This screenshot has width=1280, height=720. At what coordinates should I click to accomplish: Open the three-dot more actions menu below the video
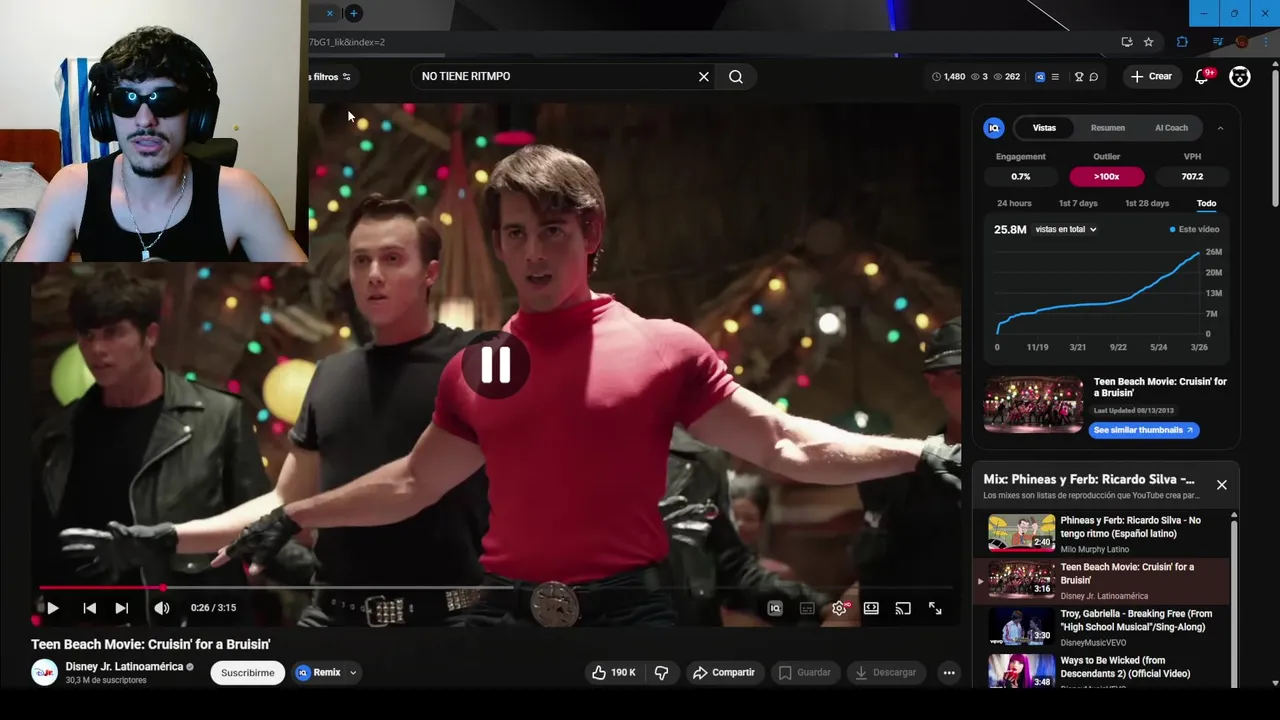pos(949,673)
